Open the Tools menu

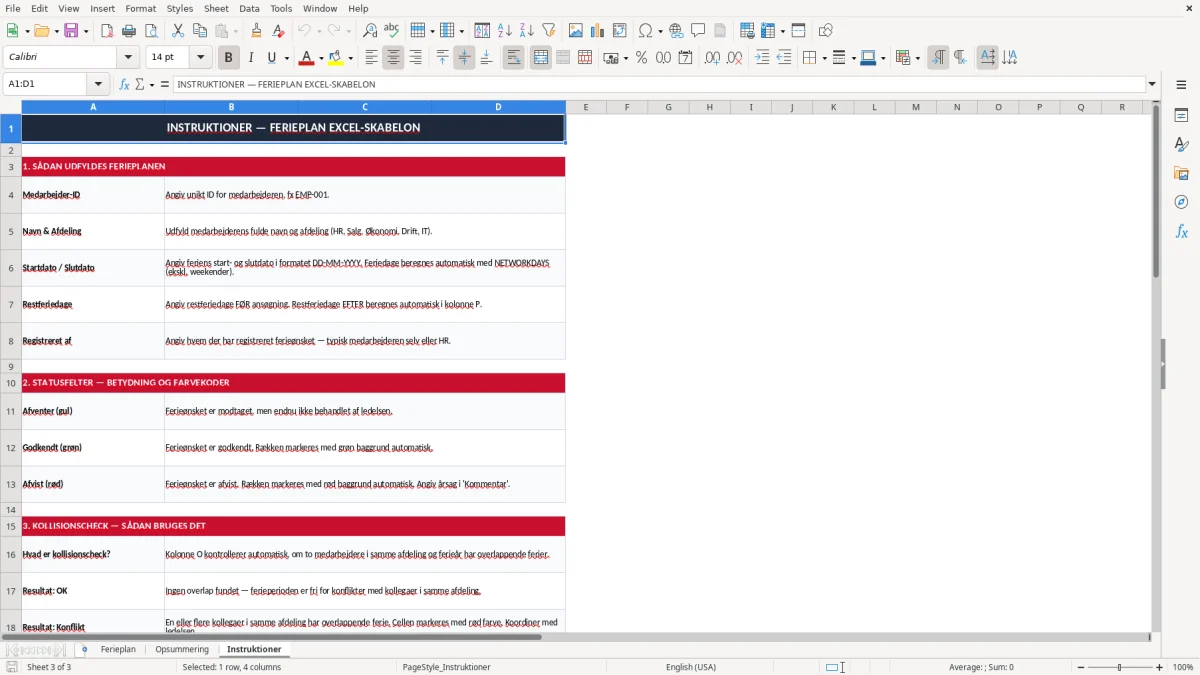coord(281,8)
